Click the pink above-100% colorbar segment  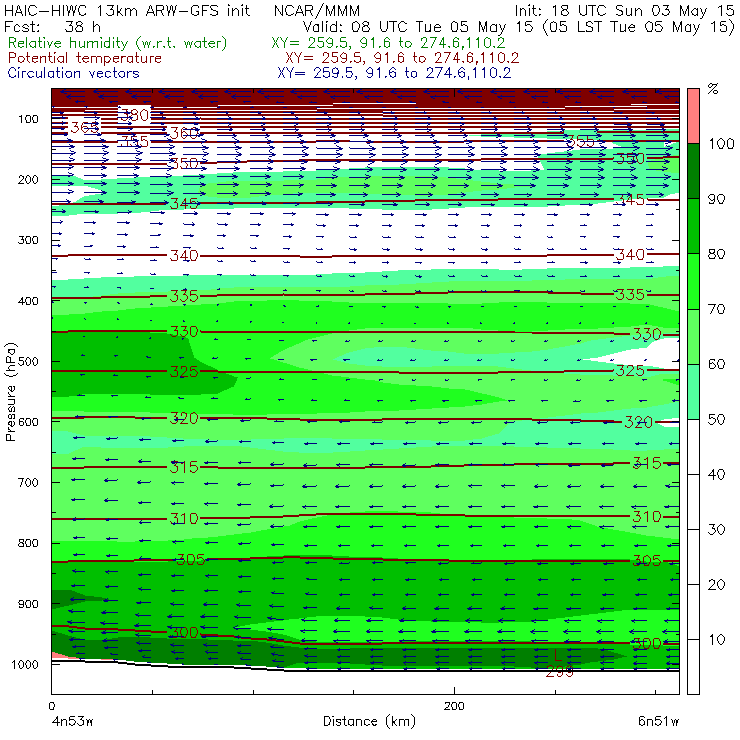(x=693, y=116)
